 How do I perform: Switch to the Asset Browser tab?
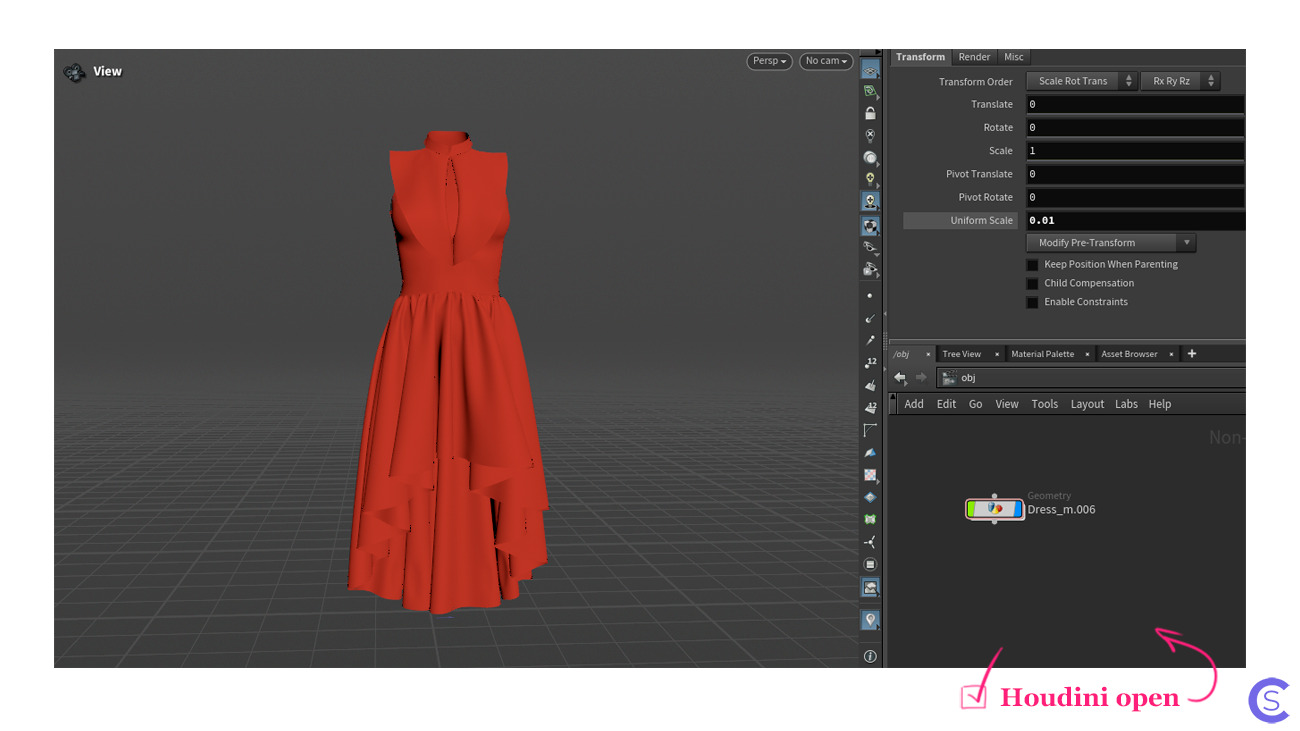click(1129, 354)
